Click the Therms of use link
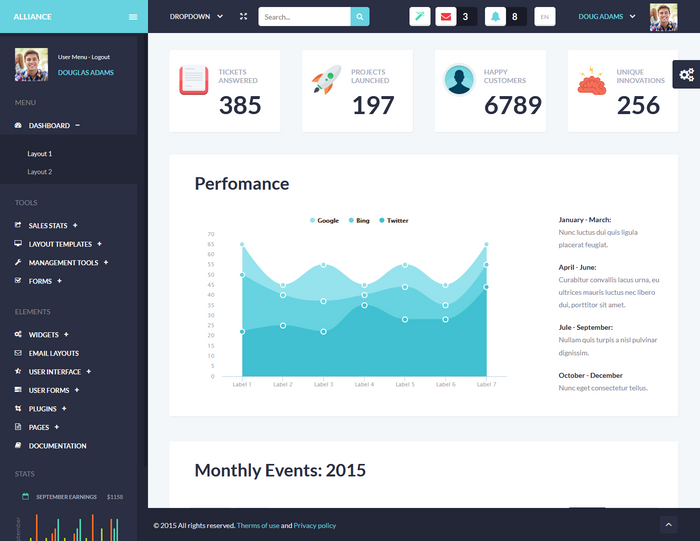 (258, 525)
